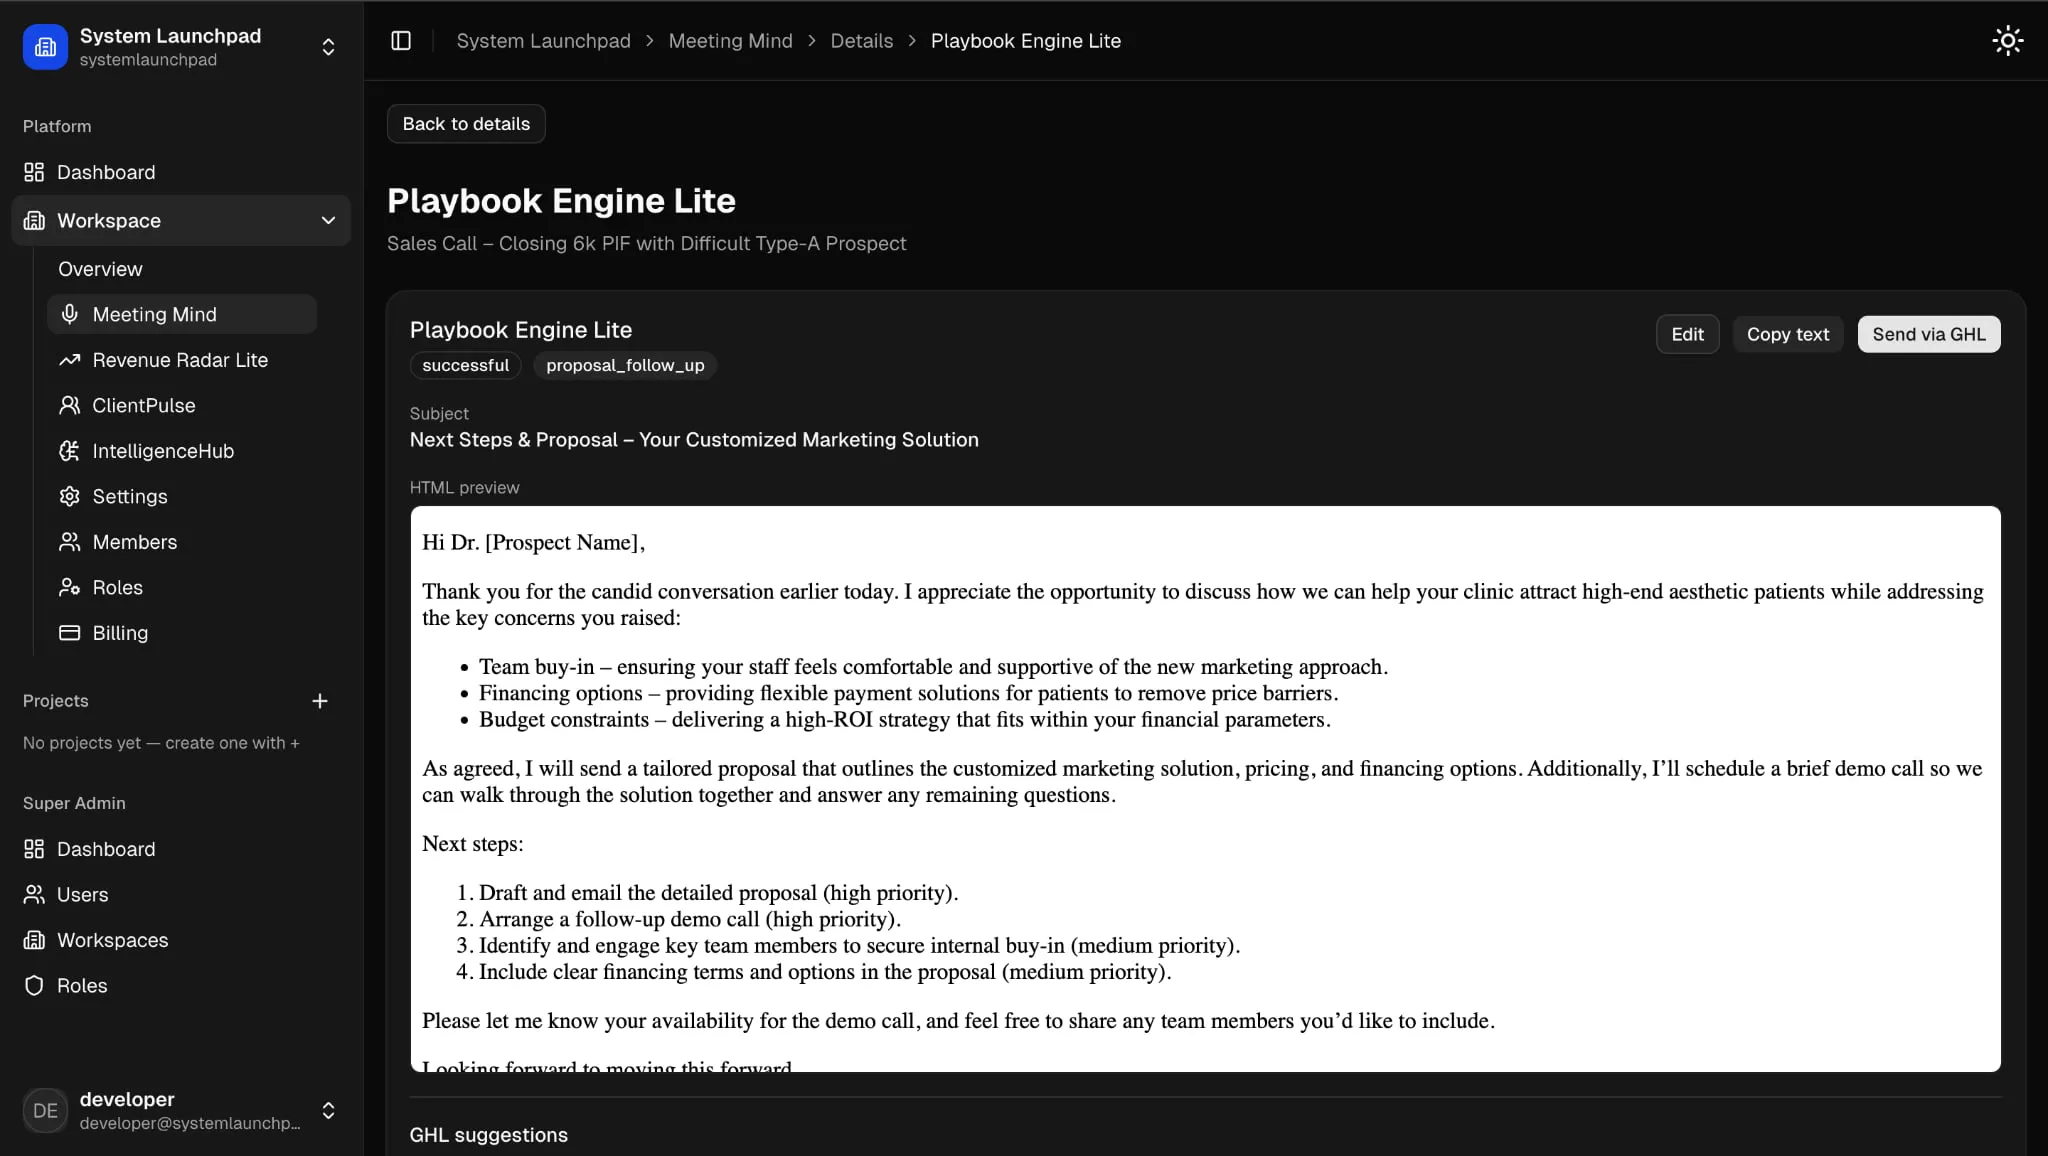
Task: Click Meeting Mind breadcrumb link
Action: click(x=730, y=41)
